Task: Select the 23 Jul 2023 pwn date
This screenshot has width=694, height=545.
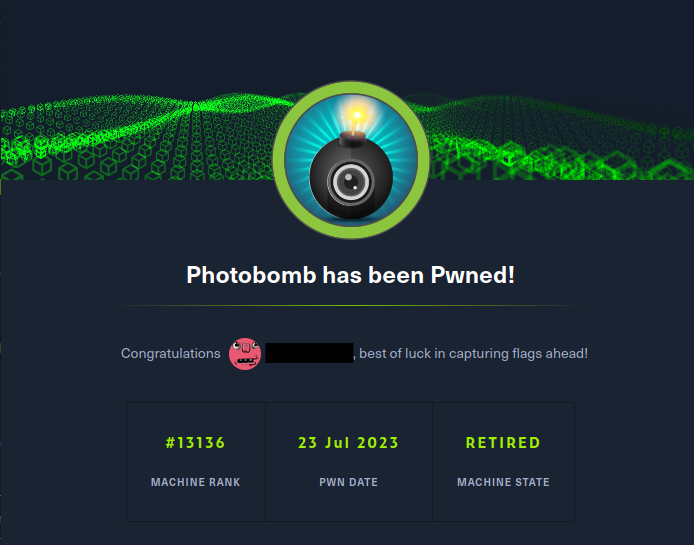Action: (348, 443)
